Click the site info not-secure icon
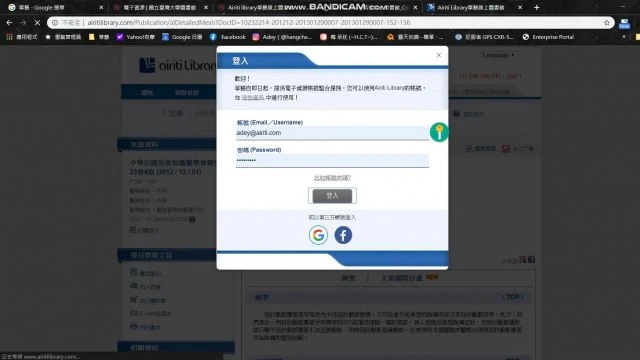The width and height of the screenshot is (640, 360). point(55,23)
